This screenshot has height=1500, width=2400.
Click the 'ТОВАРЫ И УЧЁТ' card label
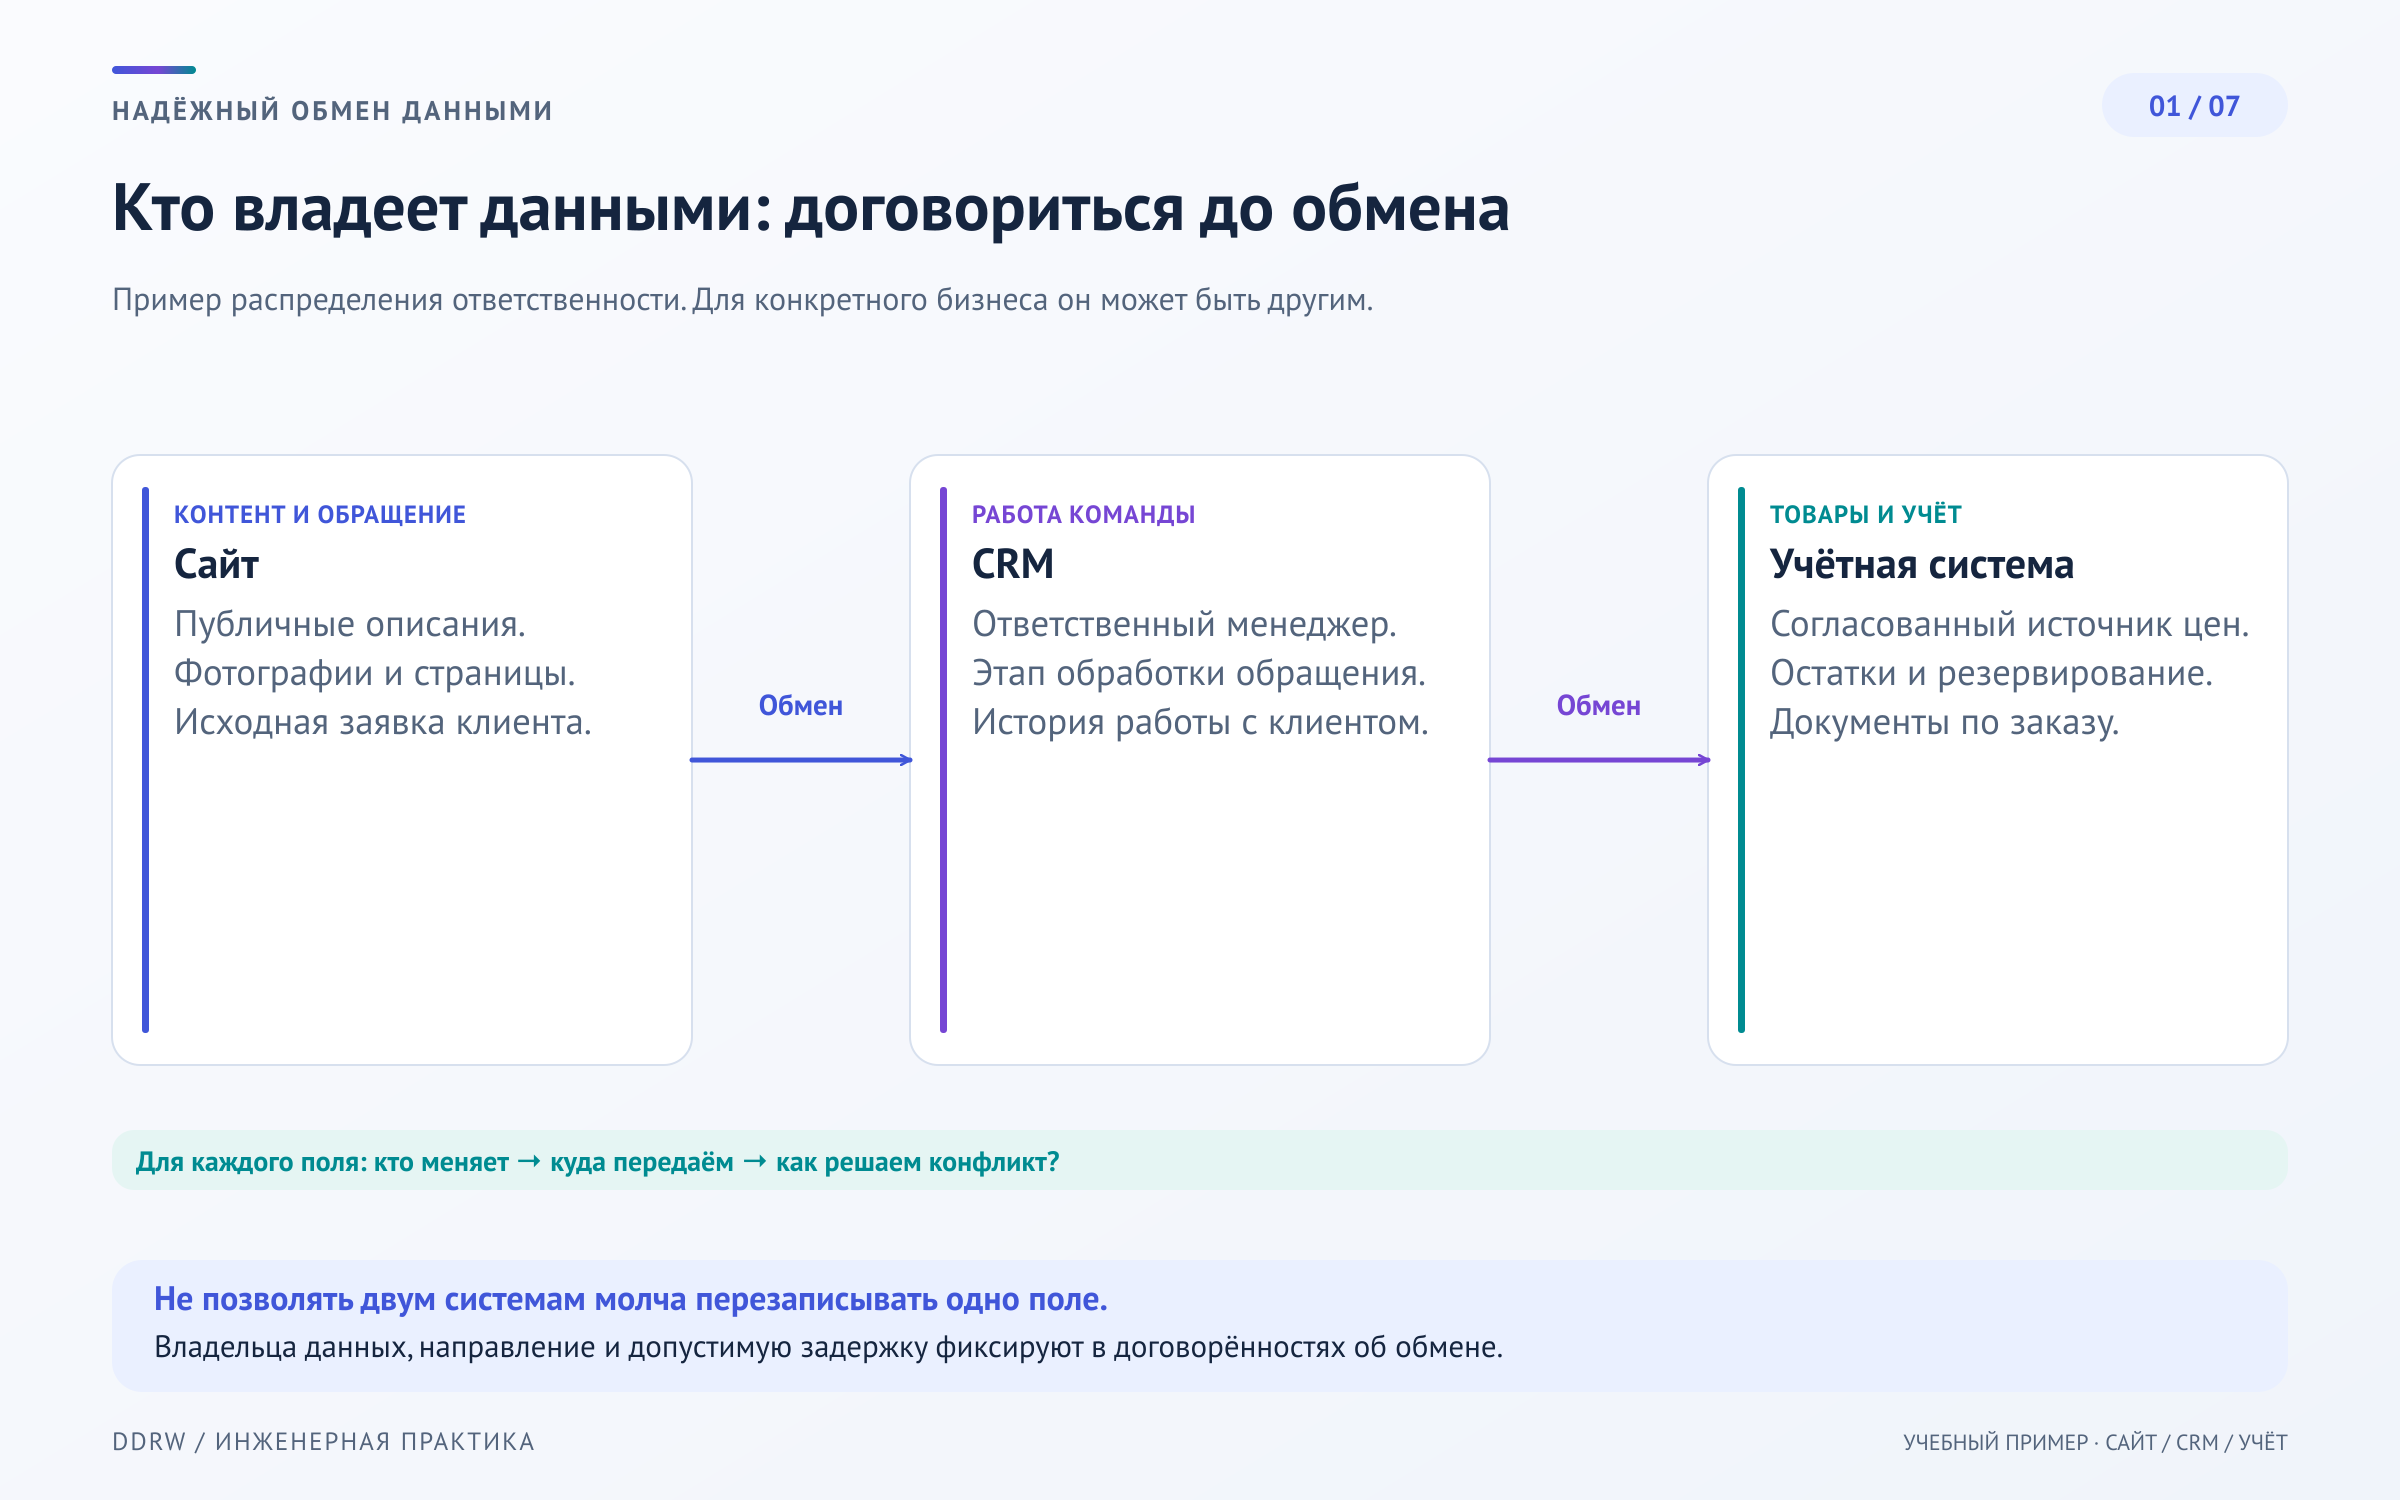click(1865, 514)
